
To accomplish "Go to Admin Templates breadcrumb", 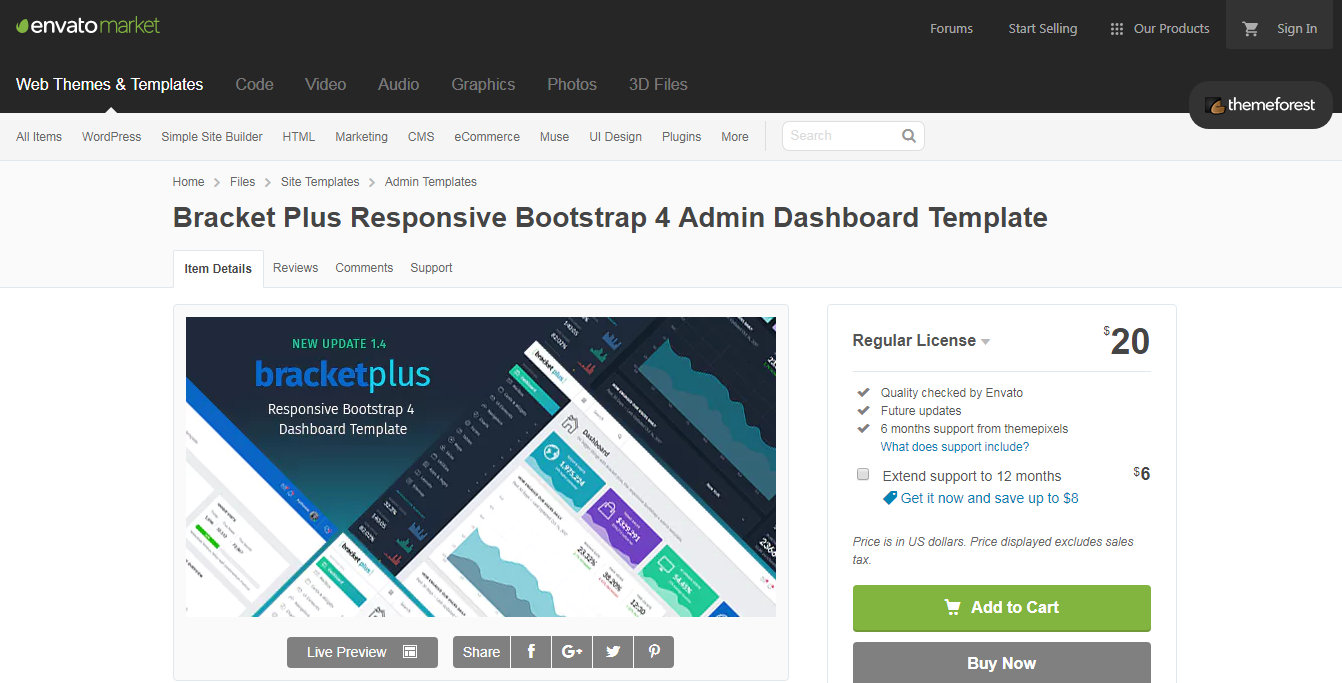I will point(431,182).
